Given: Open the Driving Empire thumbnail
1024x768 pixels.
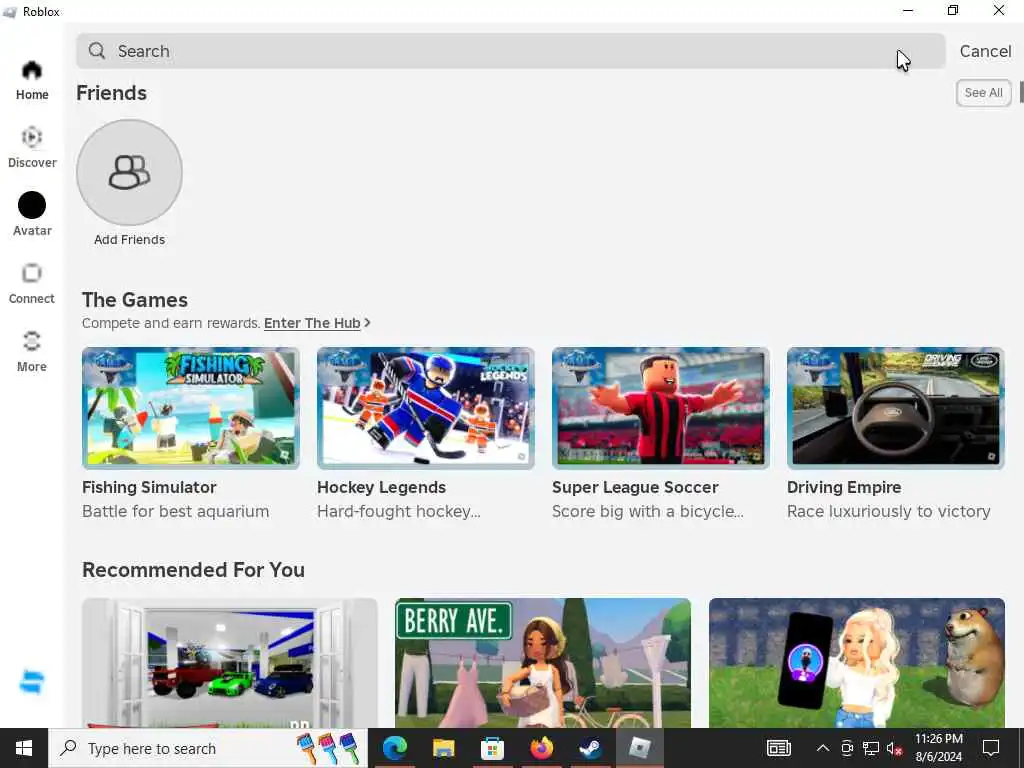Looking at the screenshot, I should tap(896, 408).
